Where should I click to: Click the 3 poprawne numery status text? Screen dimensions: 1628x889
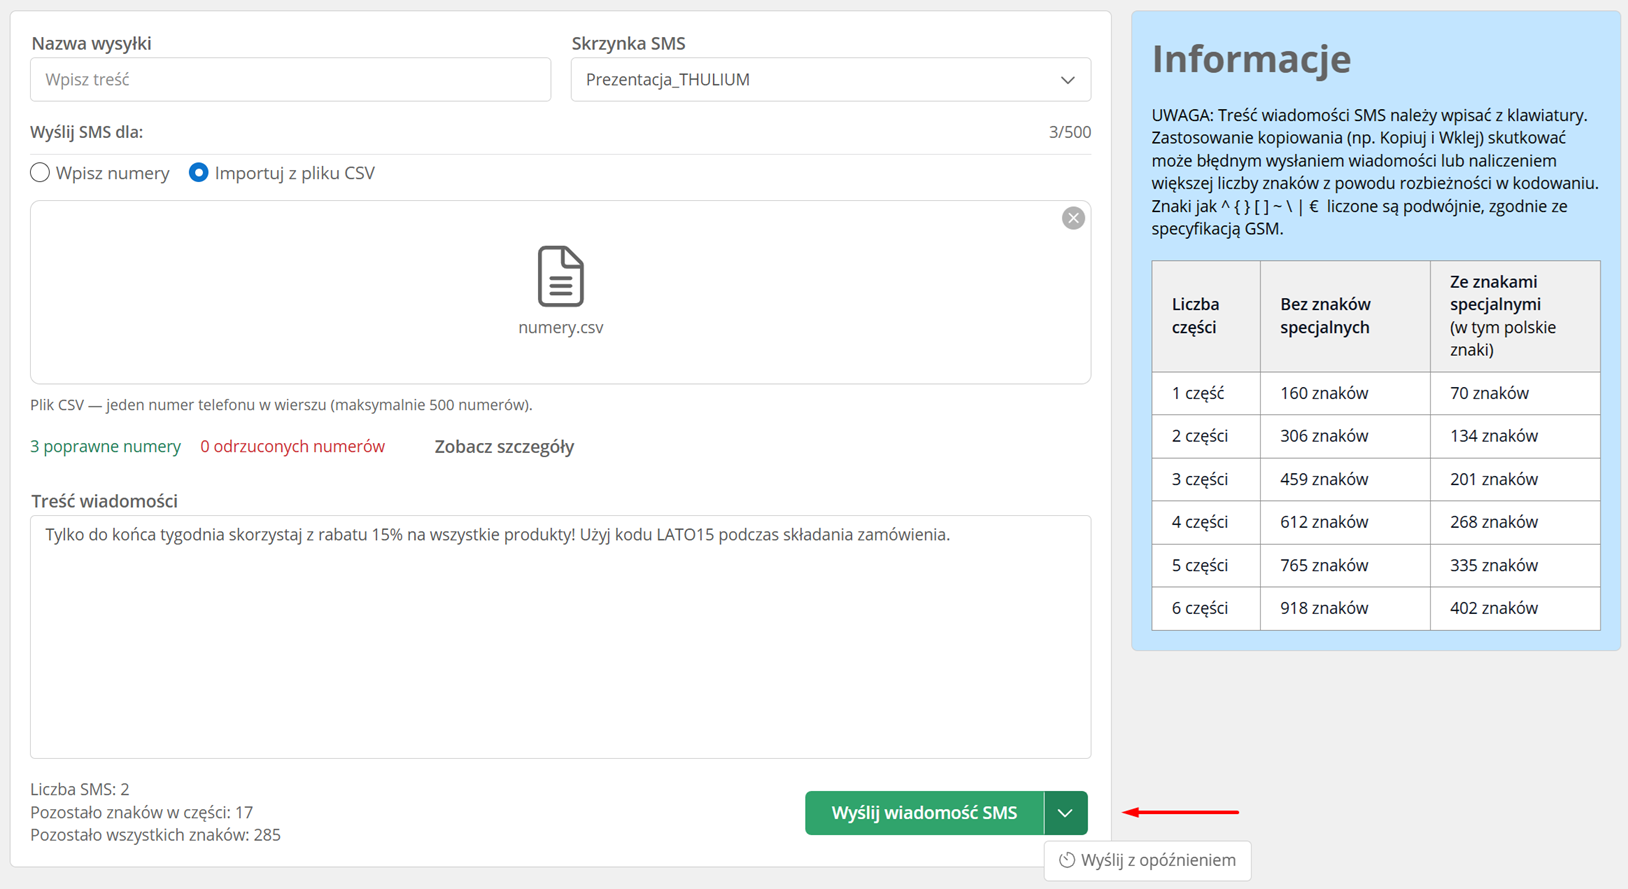point(105,447)
